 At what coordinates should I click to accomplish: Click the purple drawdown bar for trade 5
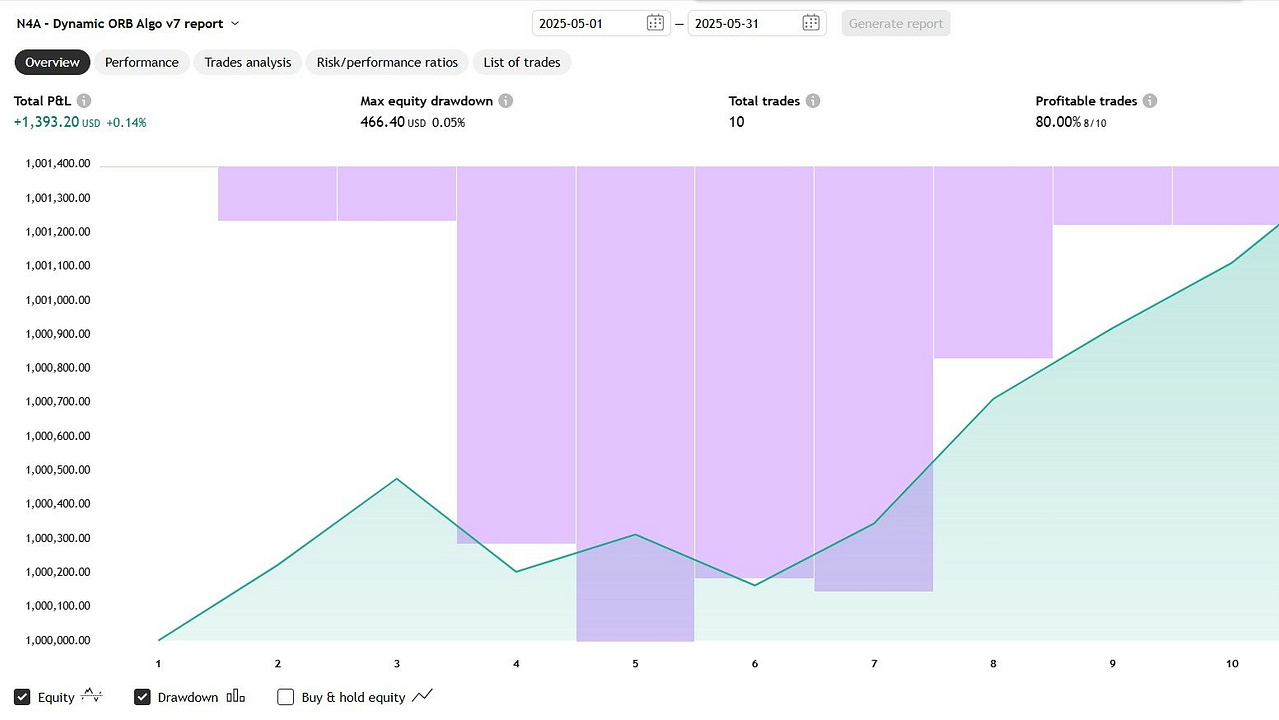(x=635, y=404)
